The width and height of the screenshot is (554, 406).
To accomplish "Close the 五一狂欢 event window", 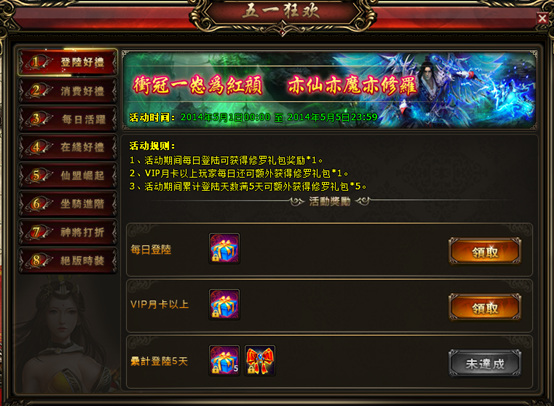I will point(542,18).
